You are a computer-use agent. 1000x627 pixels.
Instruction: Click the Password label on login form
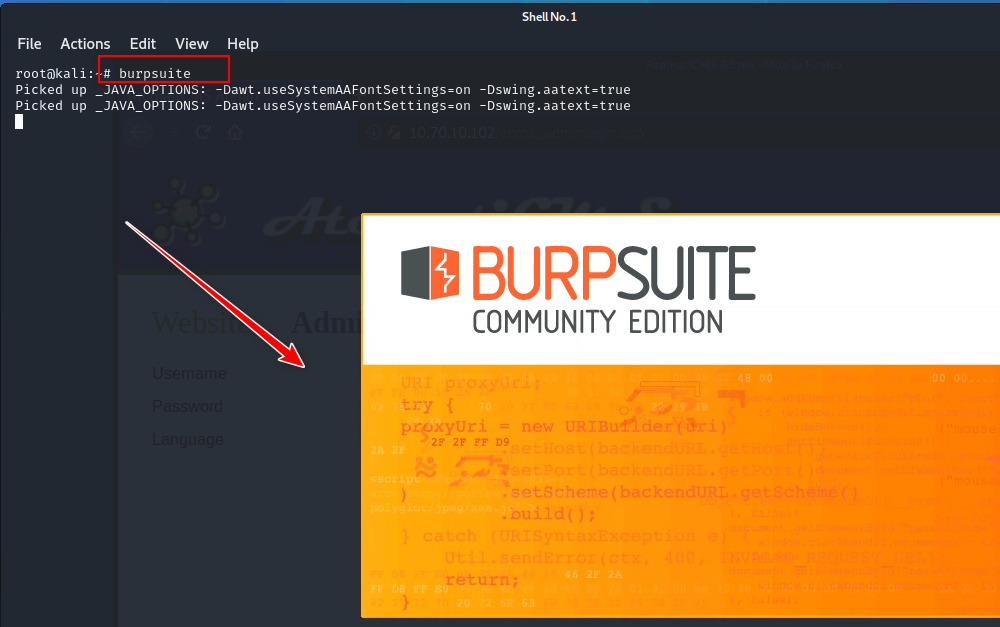[187, 407]
